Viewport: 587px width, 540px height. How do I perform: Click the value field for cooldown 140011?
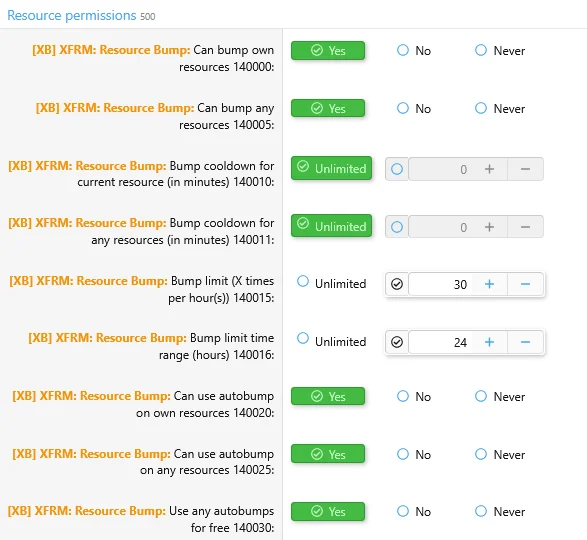[x=440, y=227]
